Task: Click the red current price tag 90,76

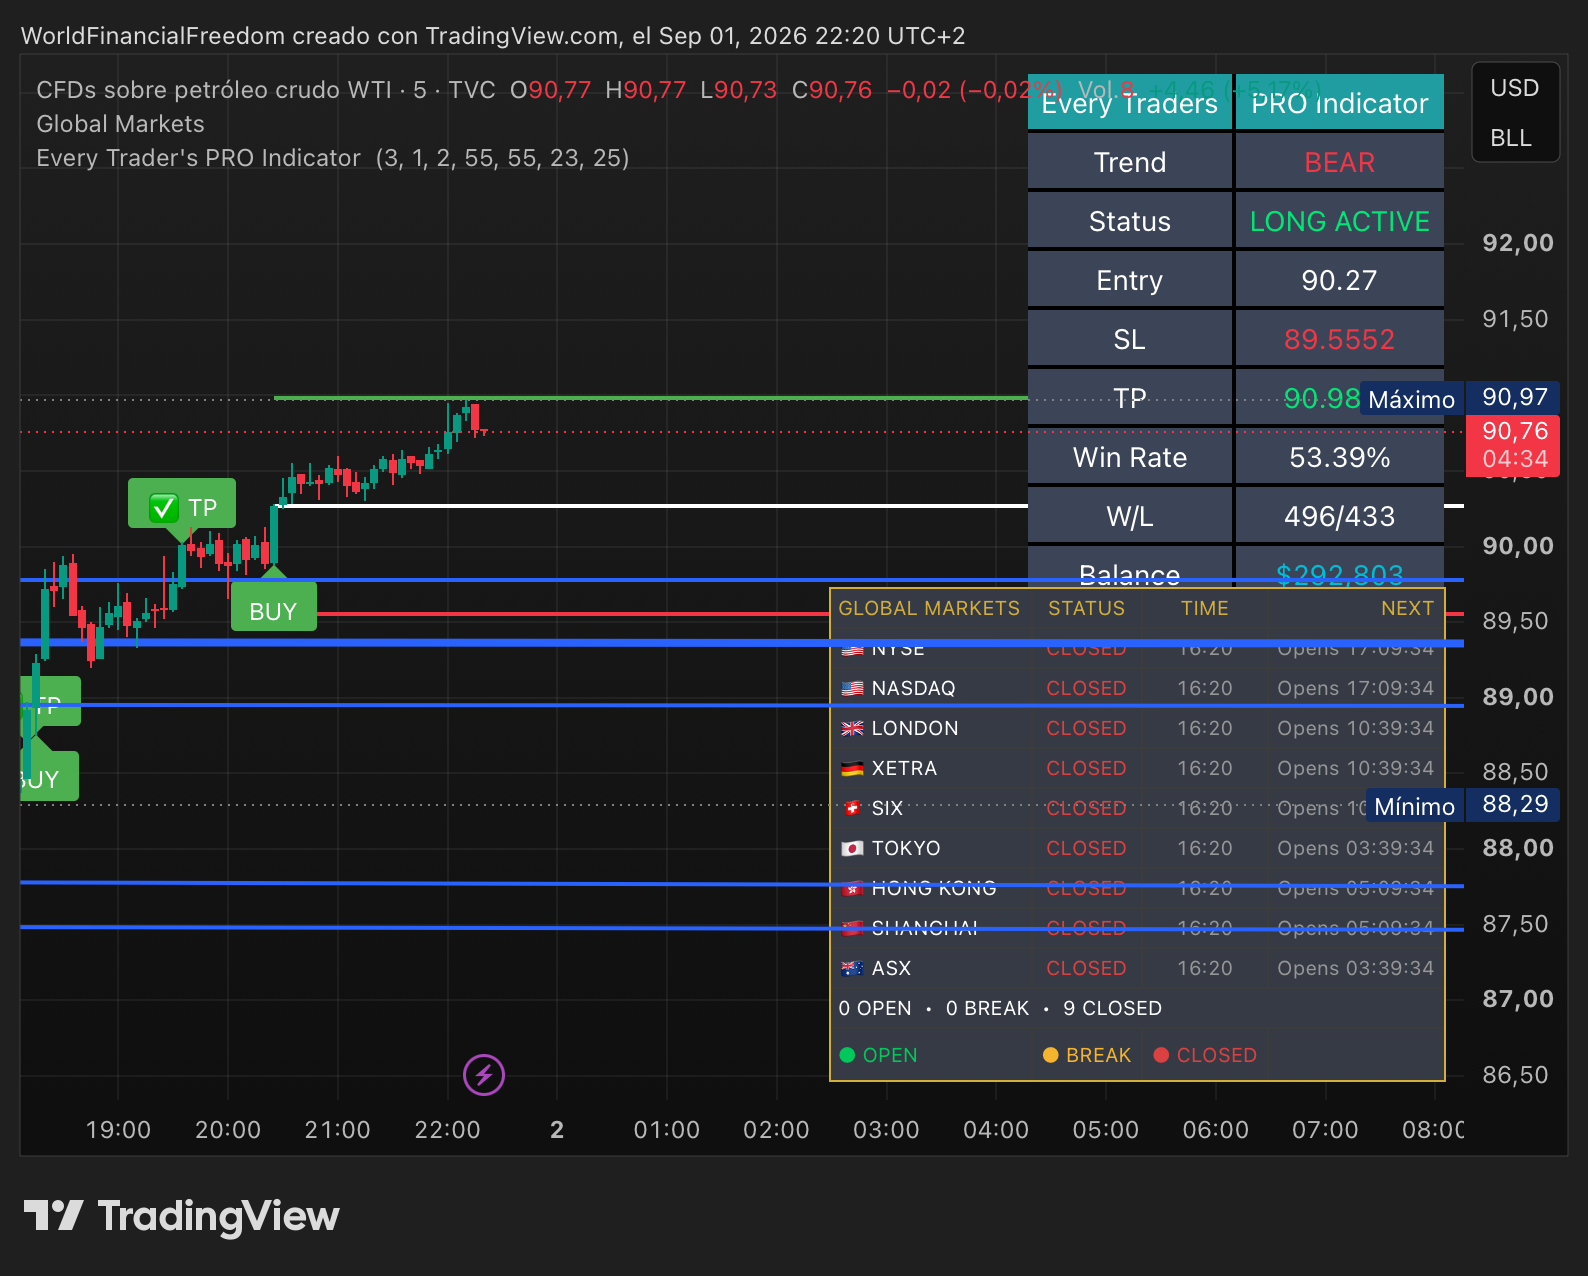Action: pos(1514,445)
